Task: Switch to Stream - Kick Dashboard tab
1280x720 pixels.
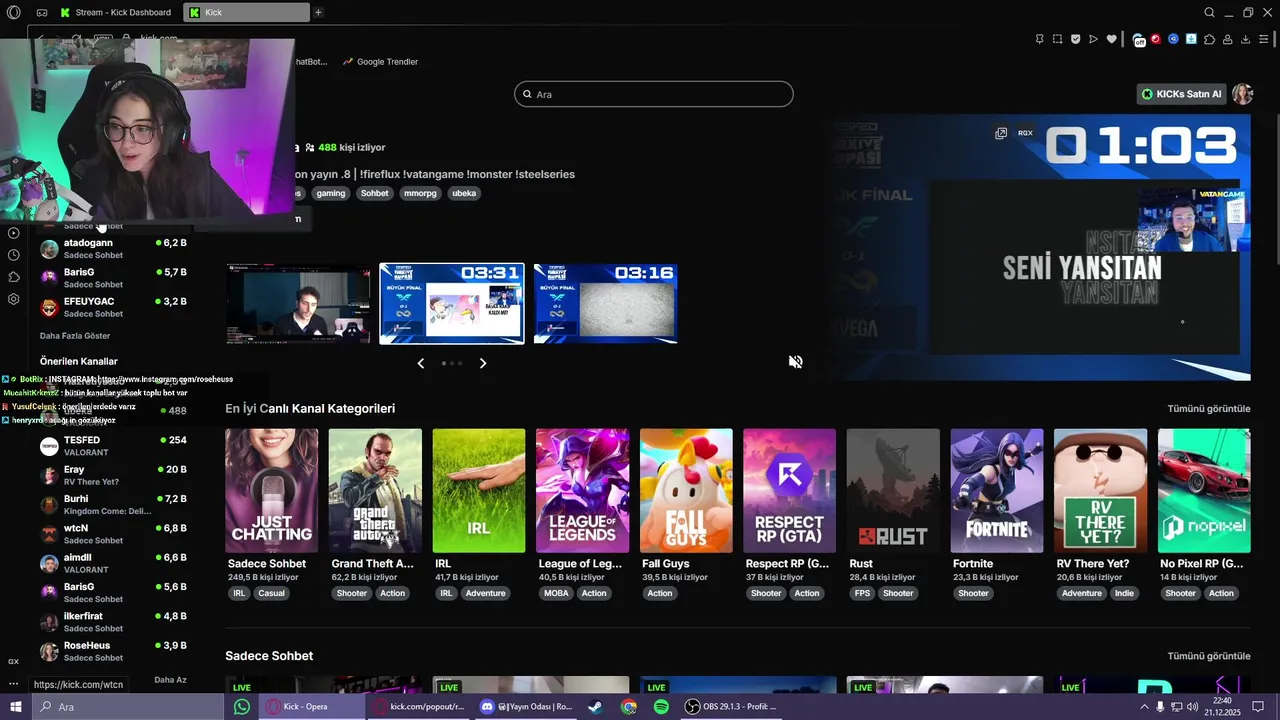Action: 118,12
